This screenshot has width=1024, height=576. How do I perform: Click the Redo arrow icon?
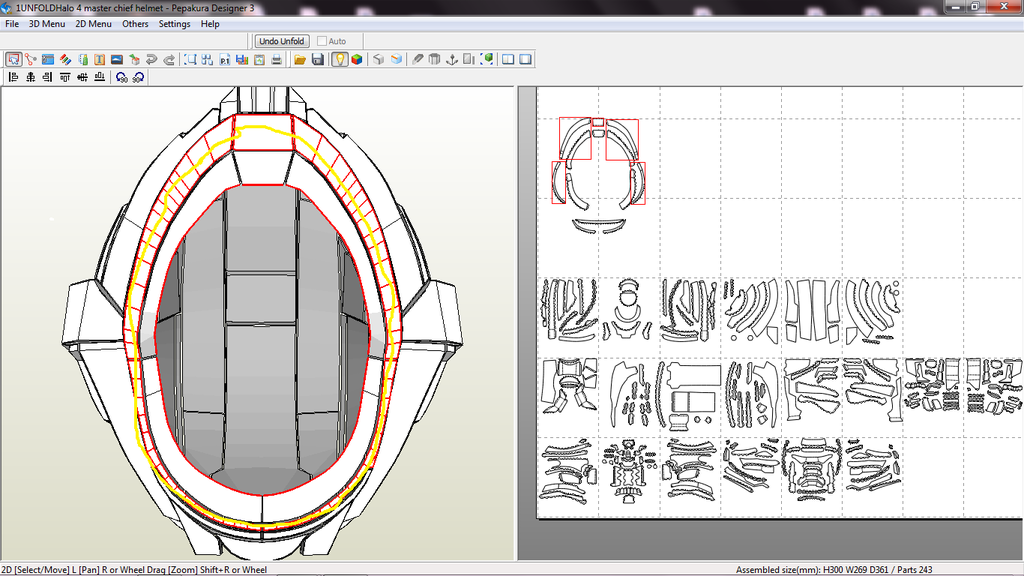[169, 59]
